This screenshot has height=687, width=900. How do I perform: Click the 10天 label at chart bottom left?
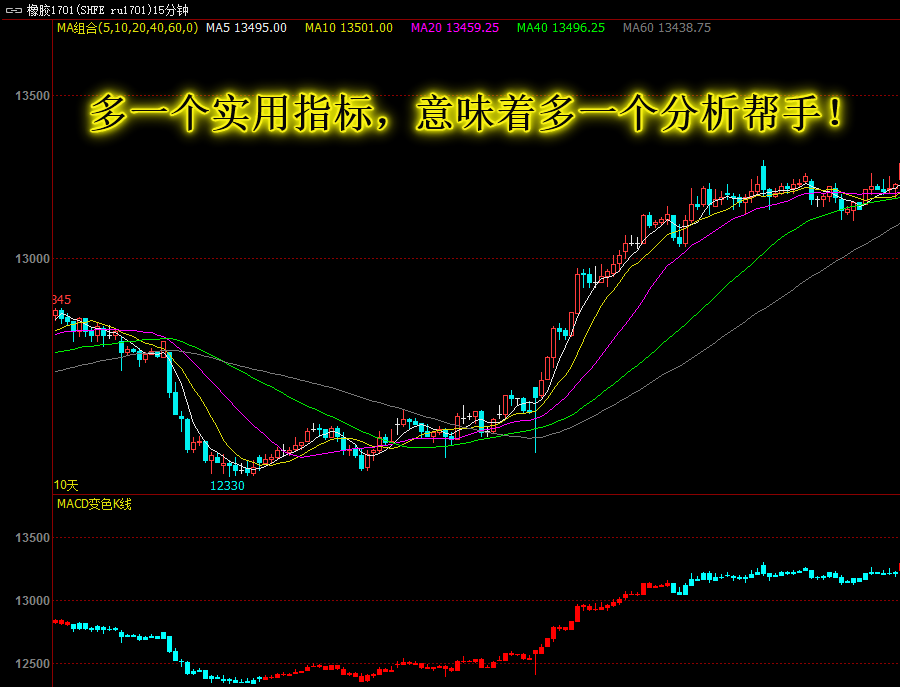point(66,486)
